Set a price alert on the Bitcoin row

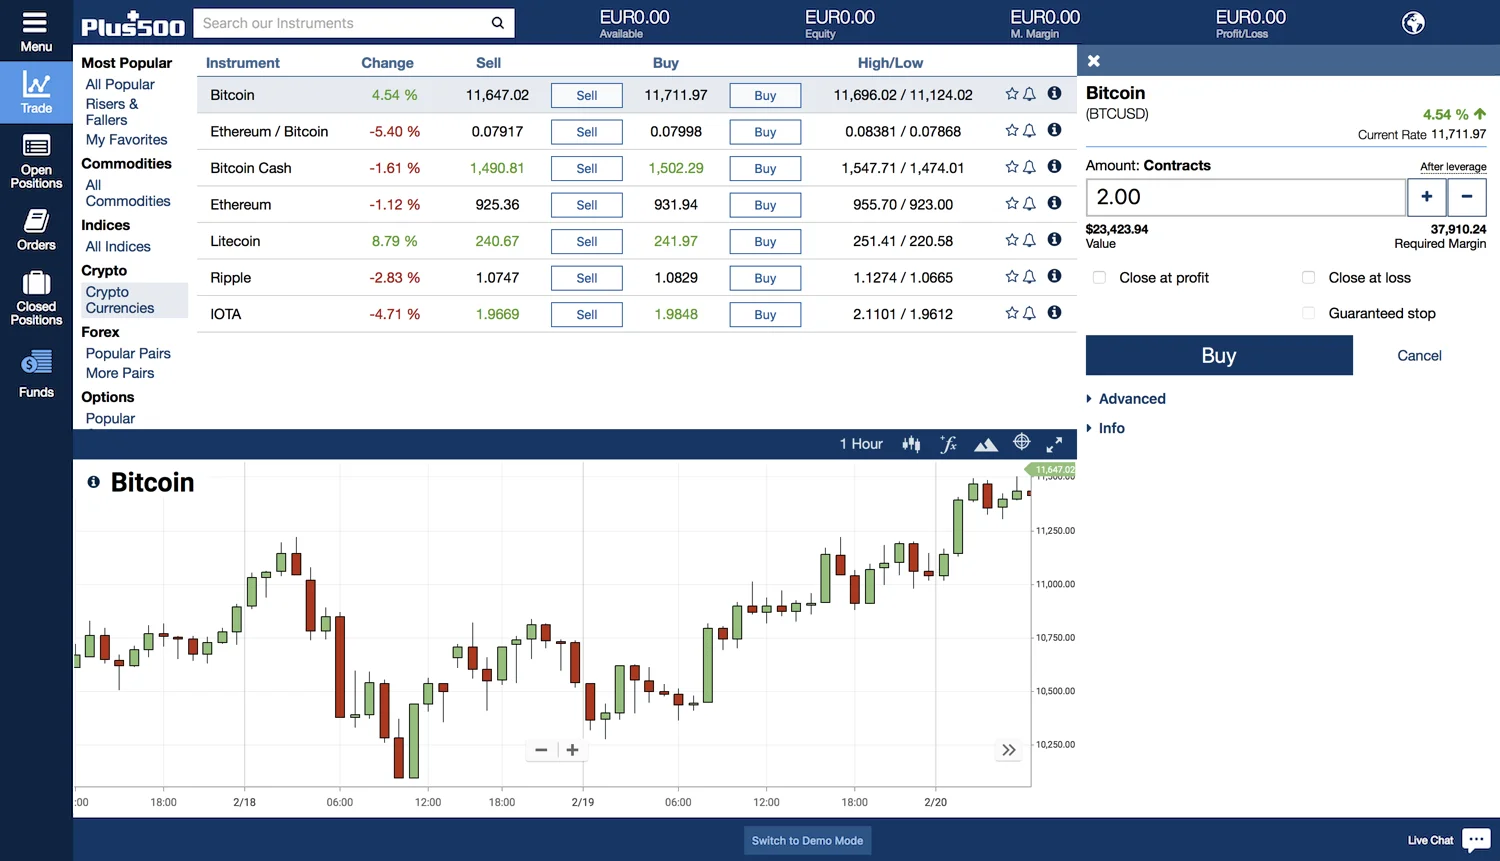tap(1029, 93)
